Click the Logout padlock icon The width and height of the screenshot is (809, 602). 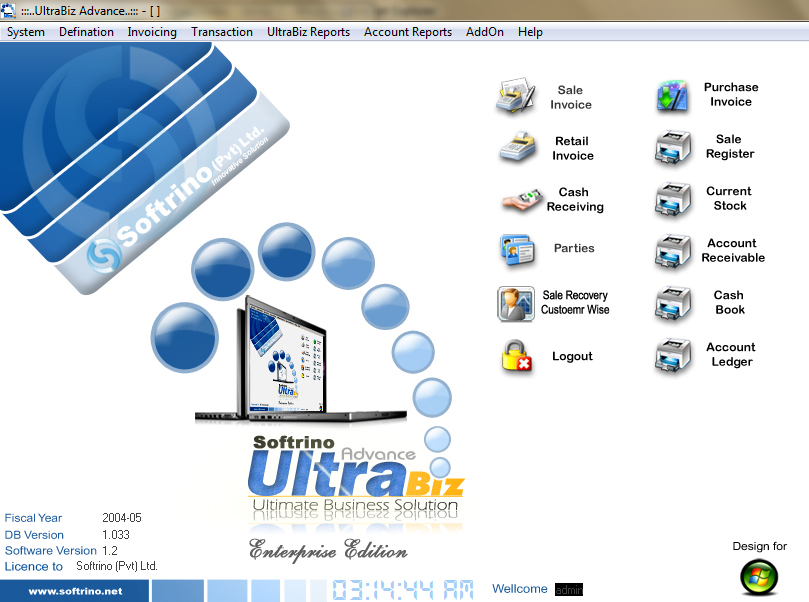coord(516,355)
